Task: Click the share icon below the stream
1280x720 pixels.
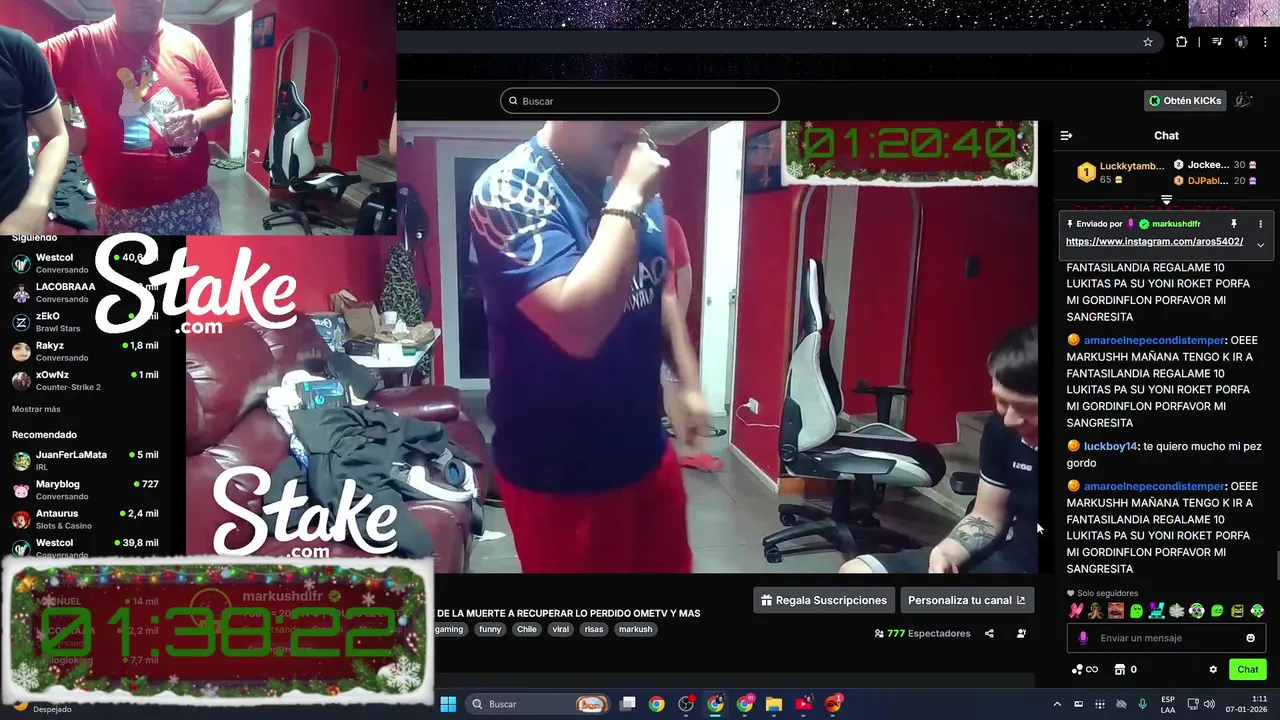Action: click(x=989, y=633)
